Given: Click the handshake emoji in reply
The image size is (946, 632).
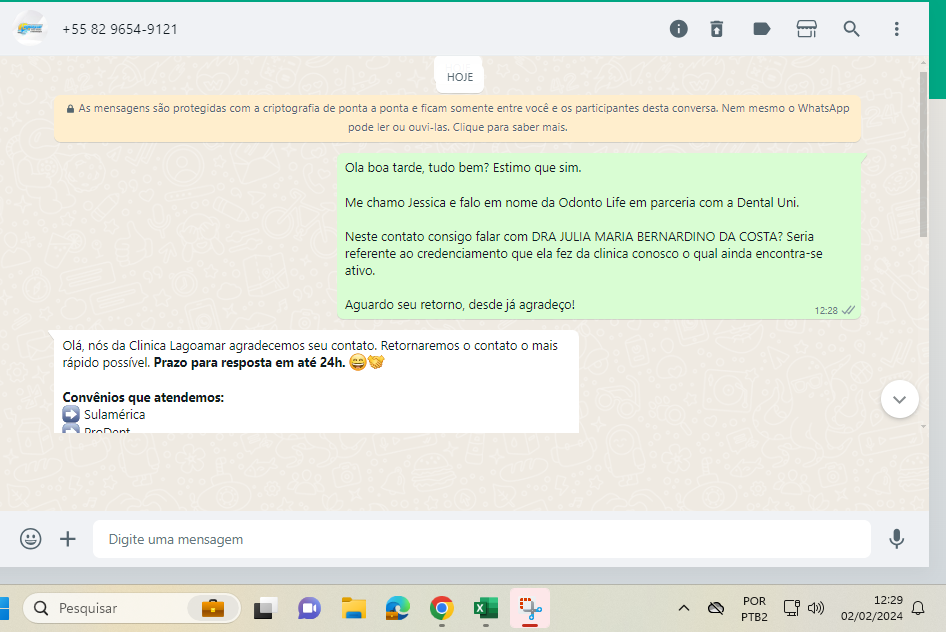Looking at the screenshot, I should (376, 362).
